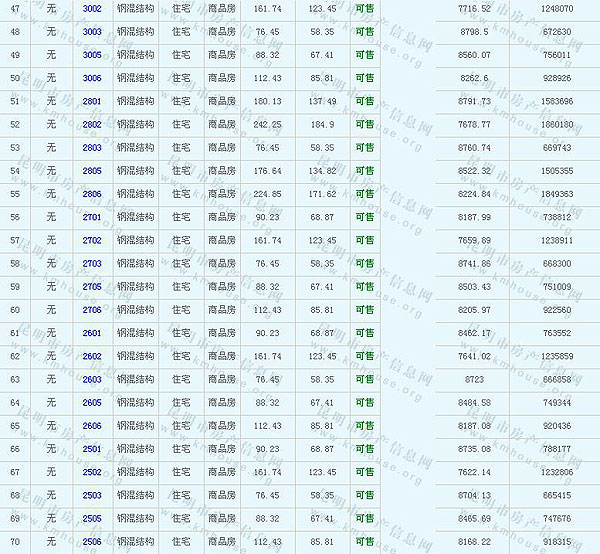This screenshot has width=600, height=554.
Task: Open room 2501 link
Action: (92, 449)
